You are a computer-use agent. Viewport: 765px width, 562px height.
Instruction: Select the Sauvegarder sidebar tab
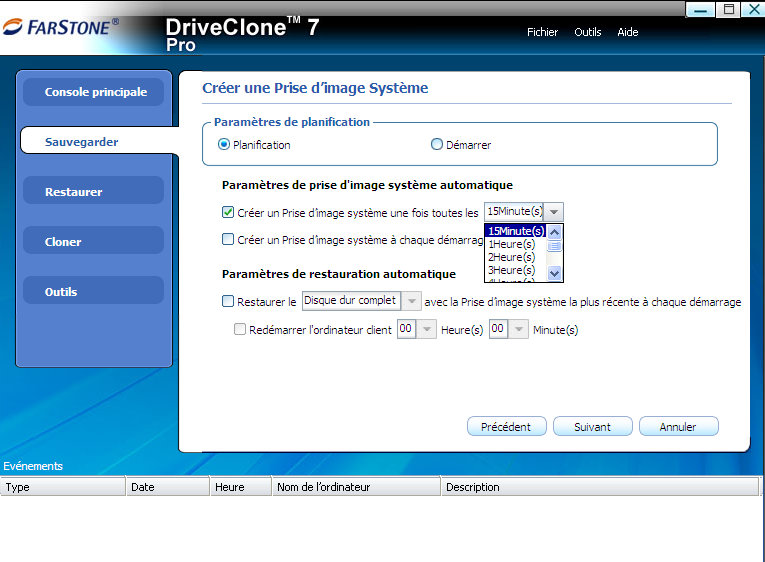click(98, 140)
